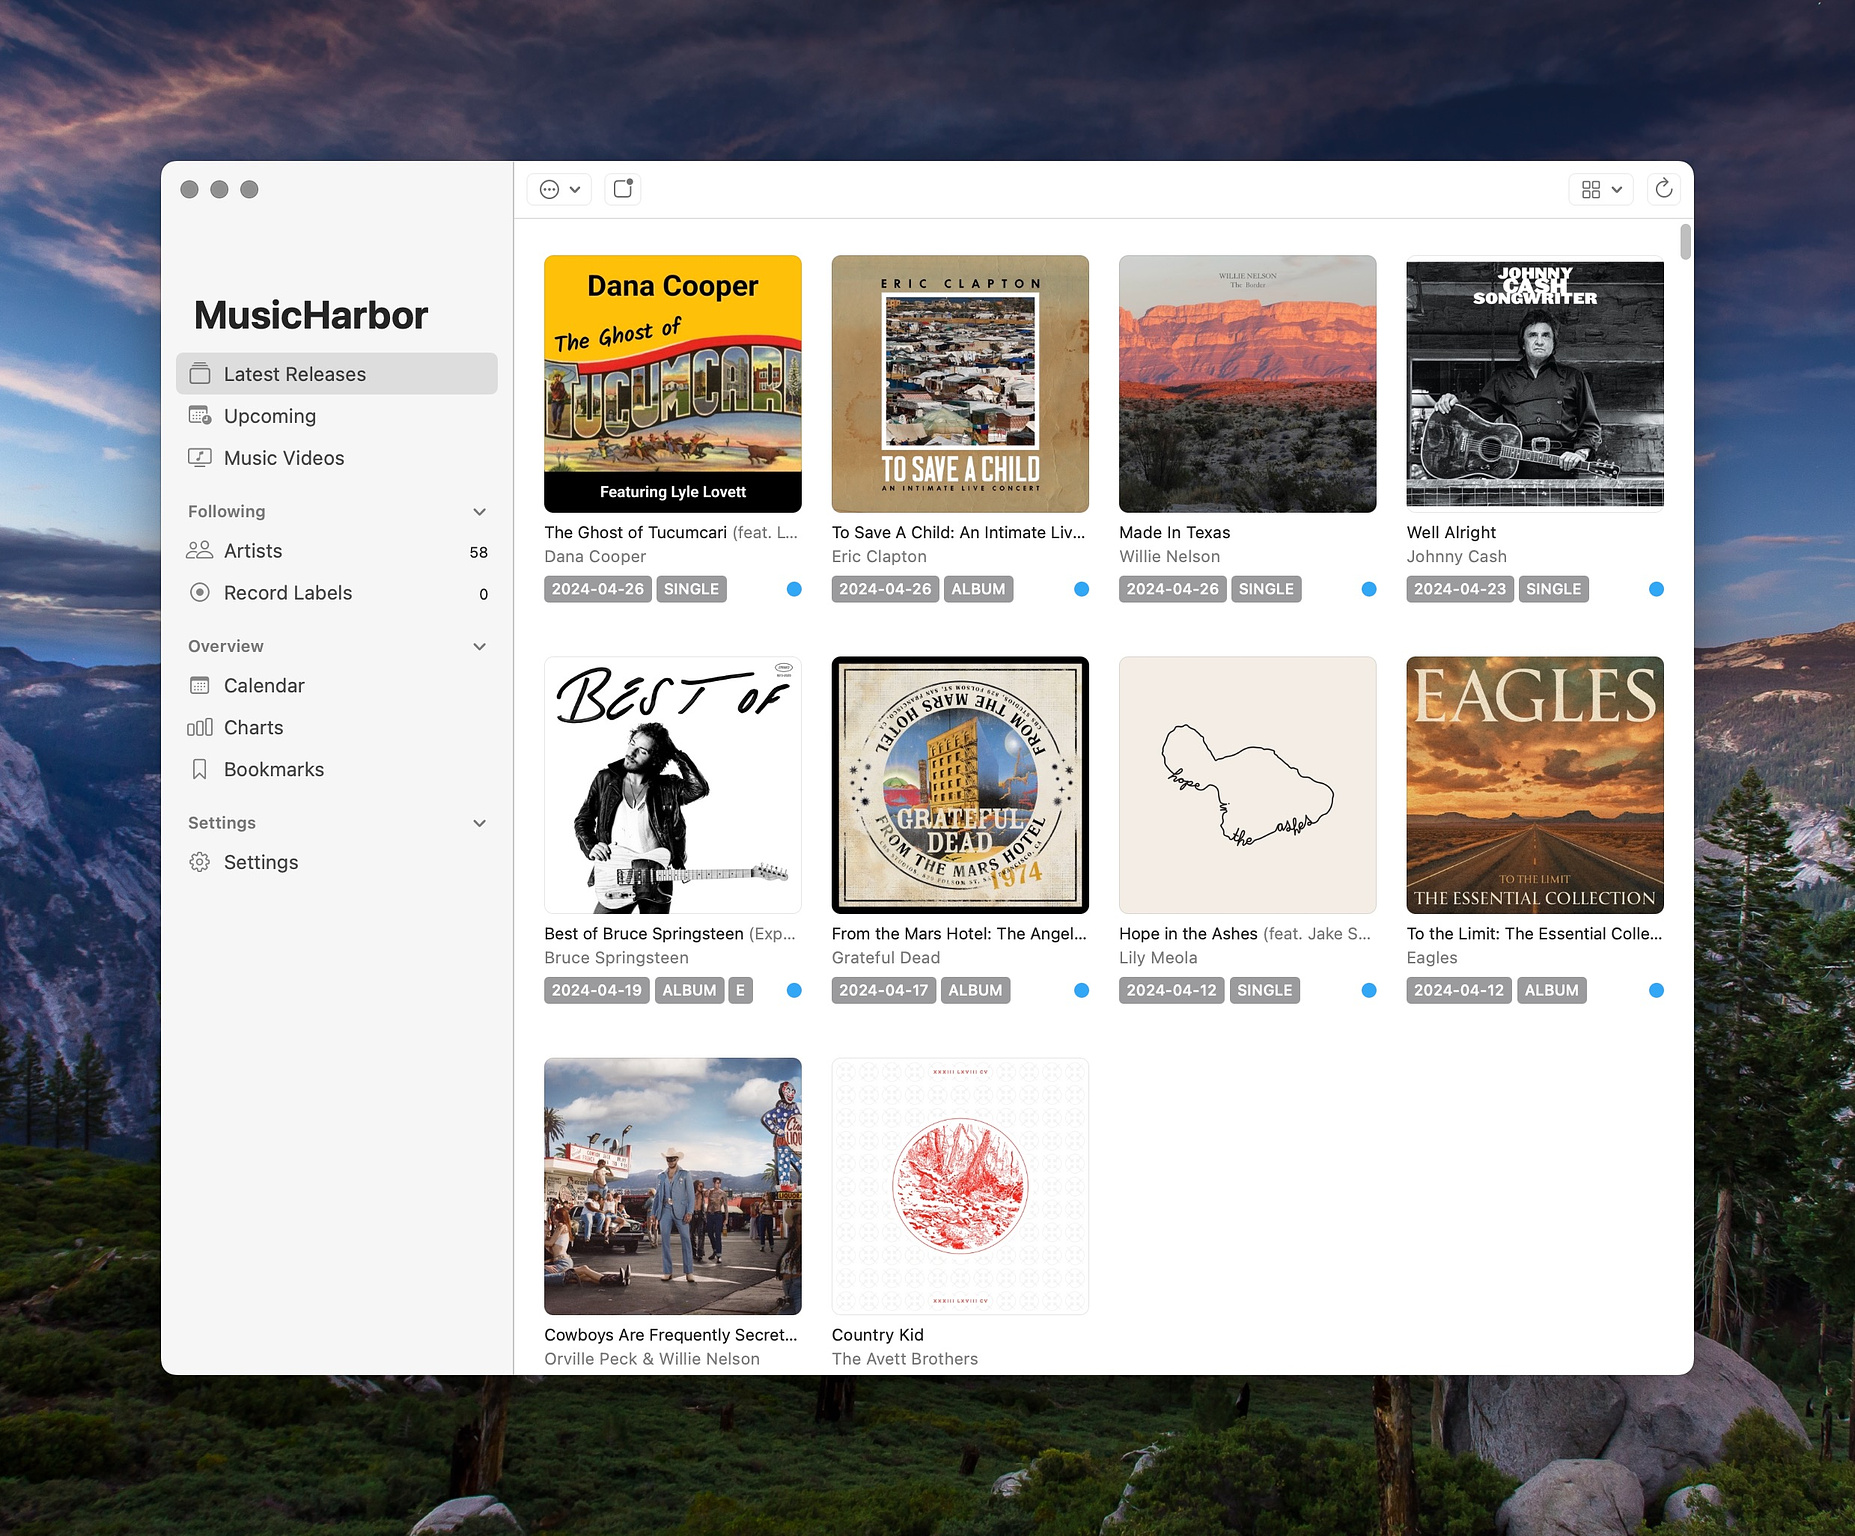Click the Eric Clapton artist name

point(879,557)
